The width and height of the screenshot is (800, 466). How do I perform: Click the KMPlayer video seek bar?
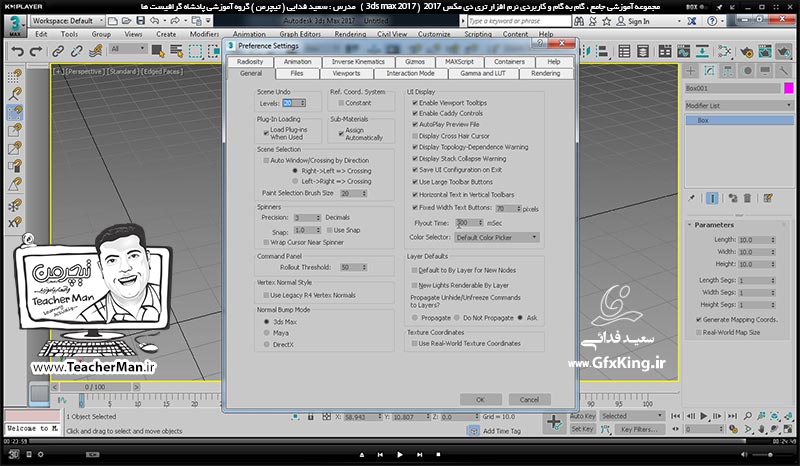(x=400, y=441)
